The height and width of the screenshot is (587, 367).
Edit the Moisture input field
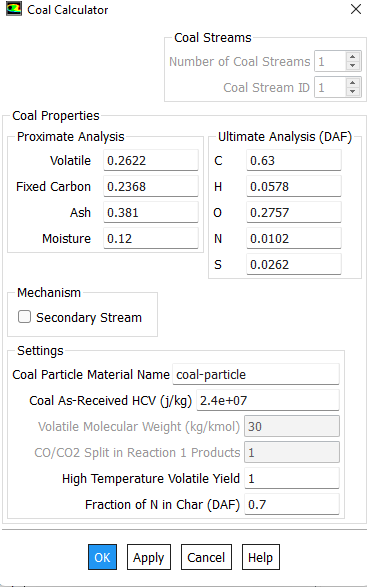pos(151,238)
